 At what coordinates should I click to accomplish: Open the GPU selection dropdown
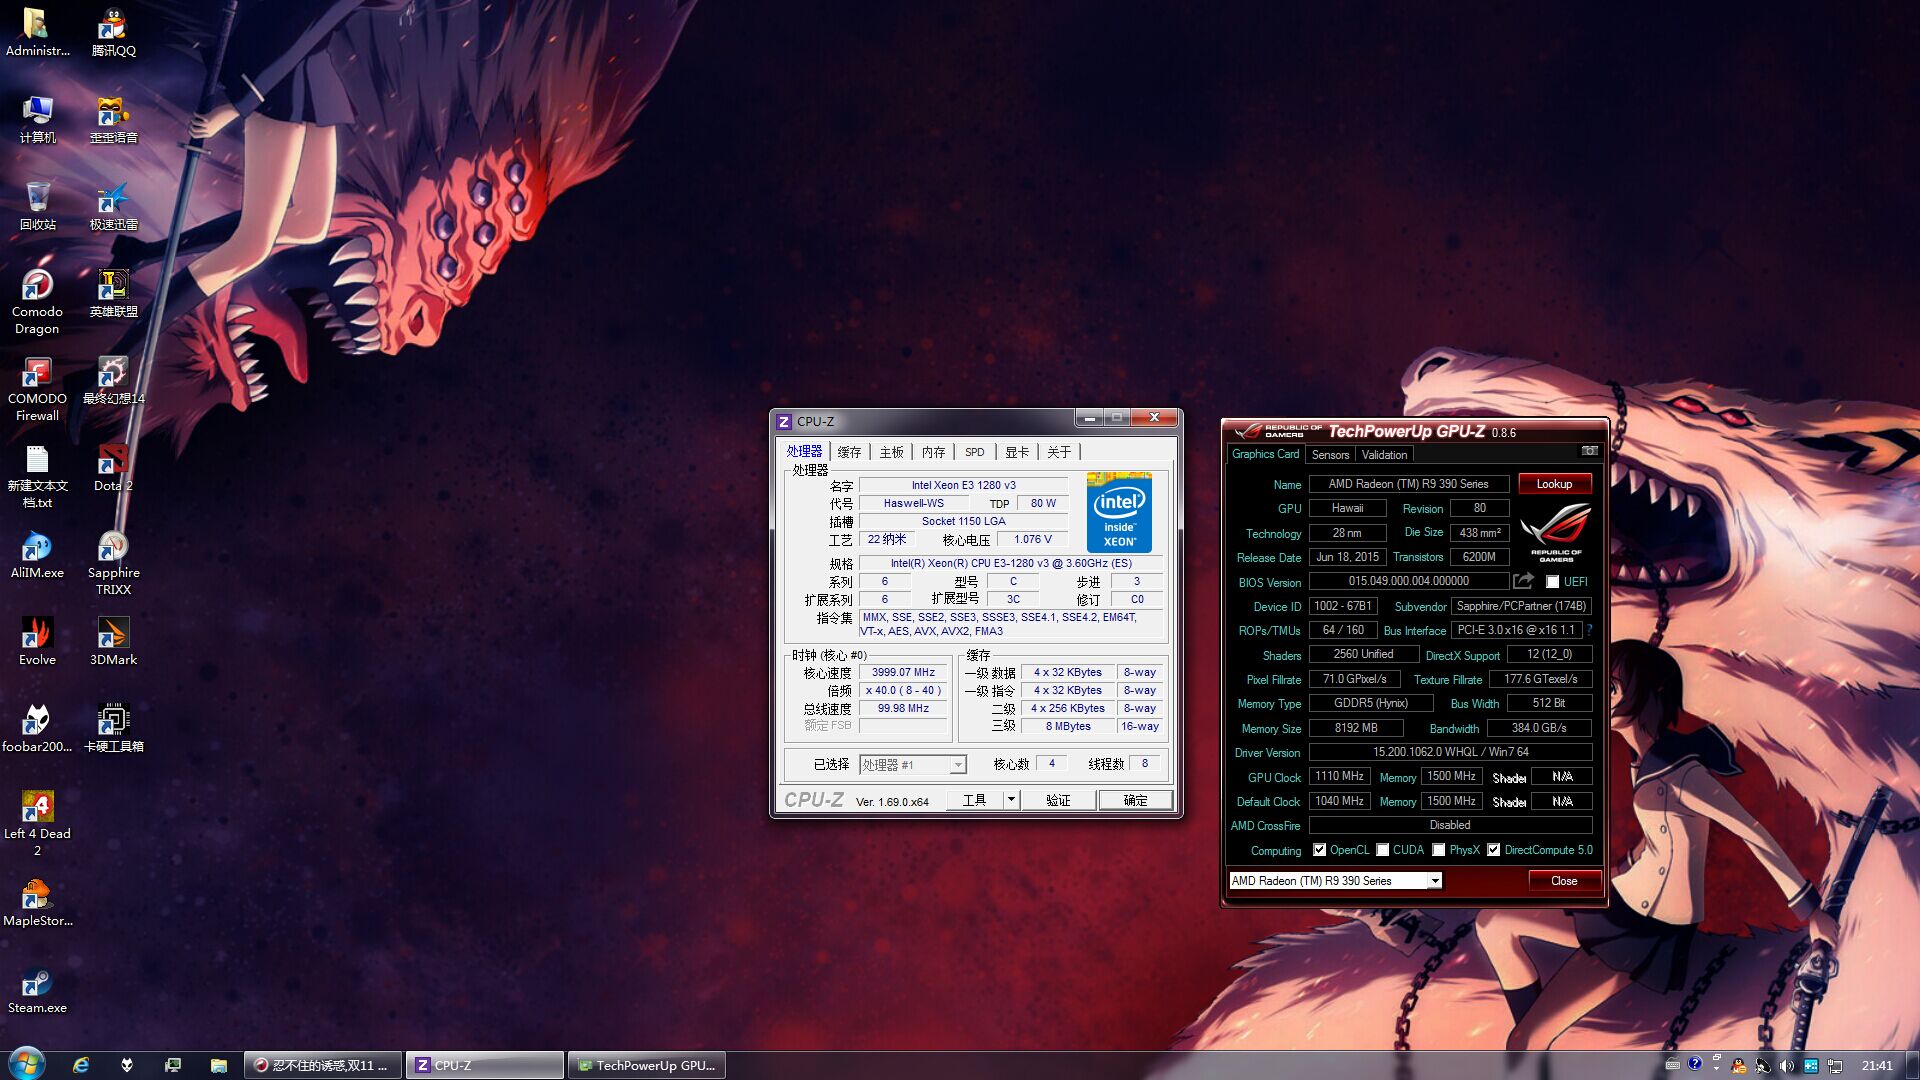click(1434, 881)
